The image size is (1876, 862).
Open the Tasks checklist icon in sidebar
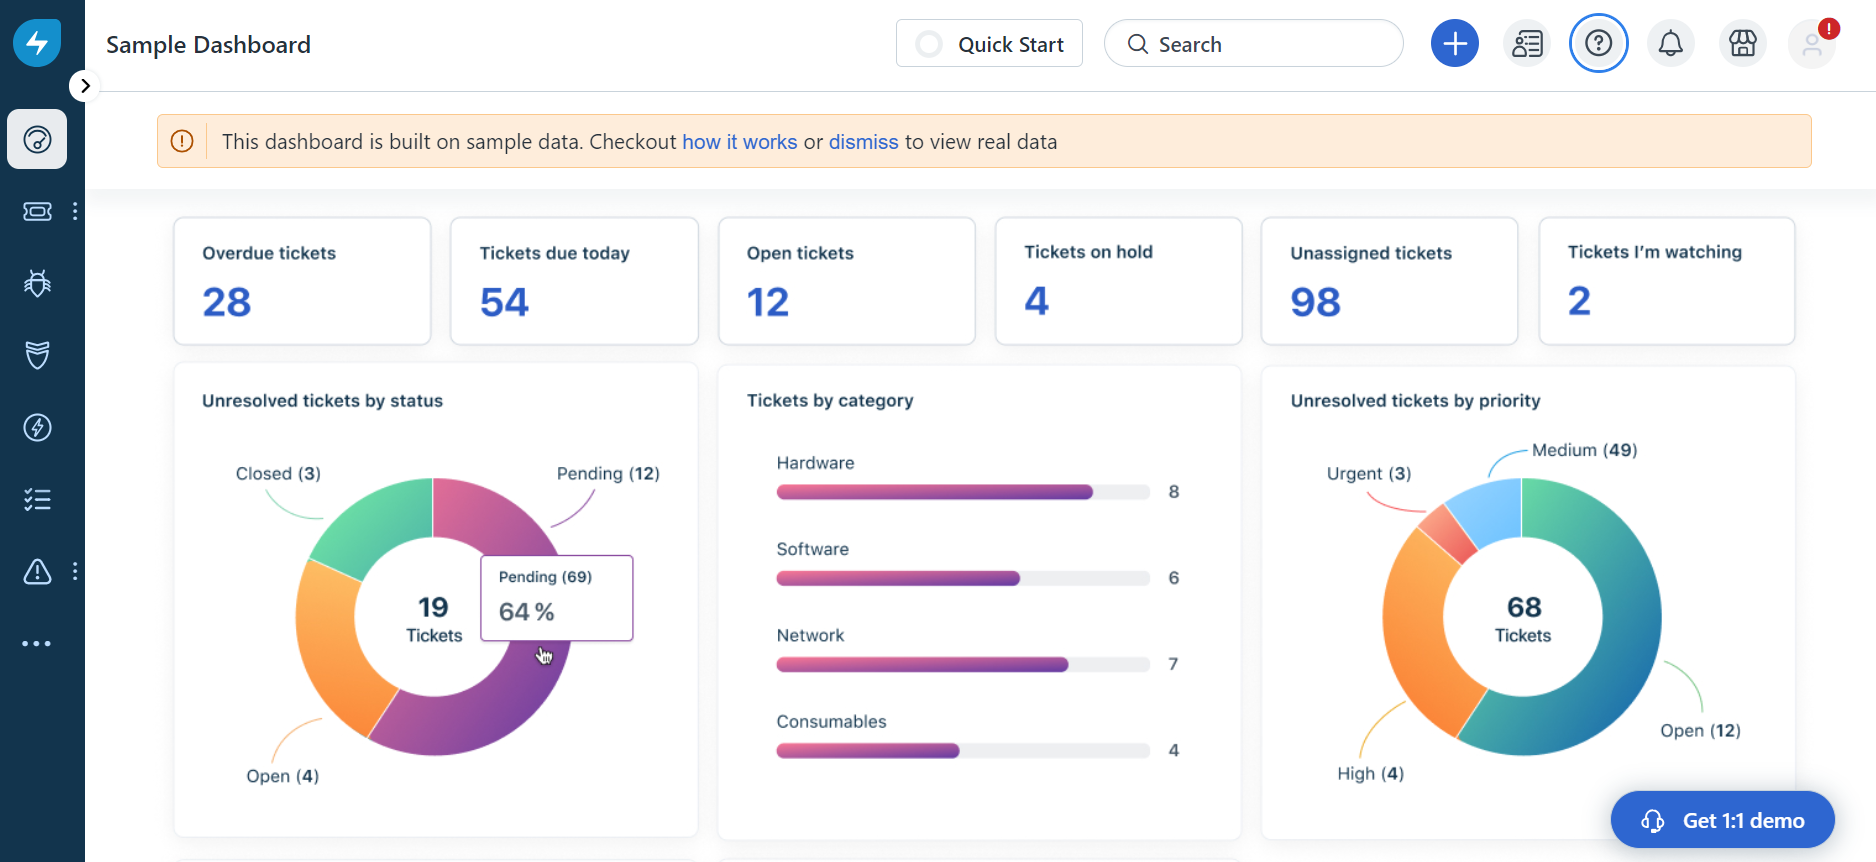(37, 499)
